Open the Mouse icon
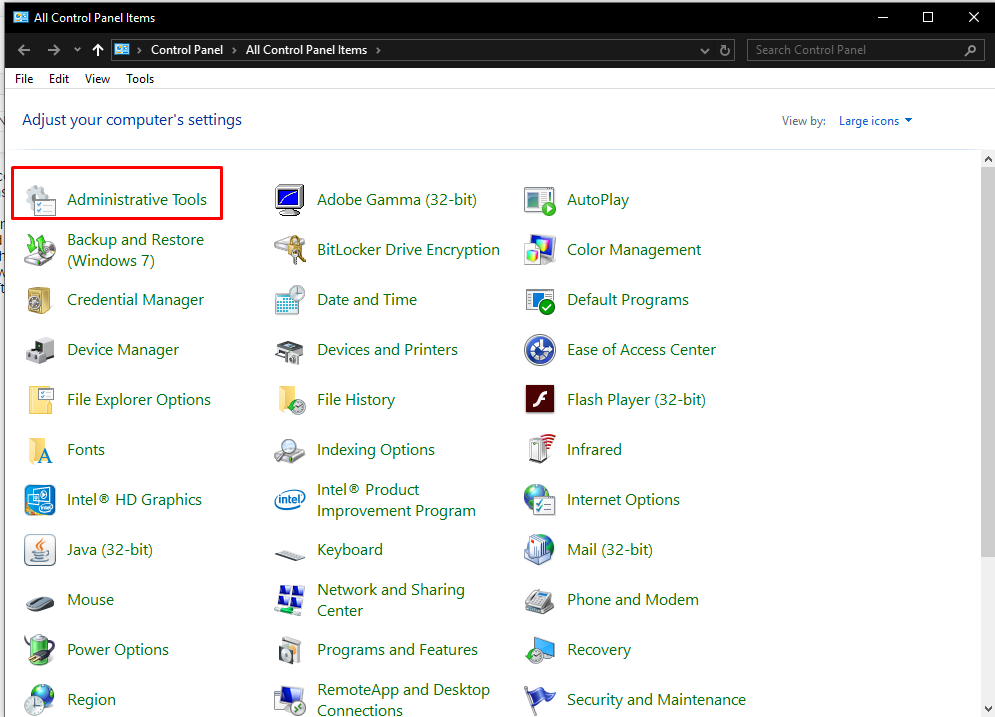The height and width of the screenshot is (717, 995). 40,602
